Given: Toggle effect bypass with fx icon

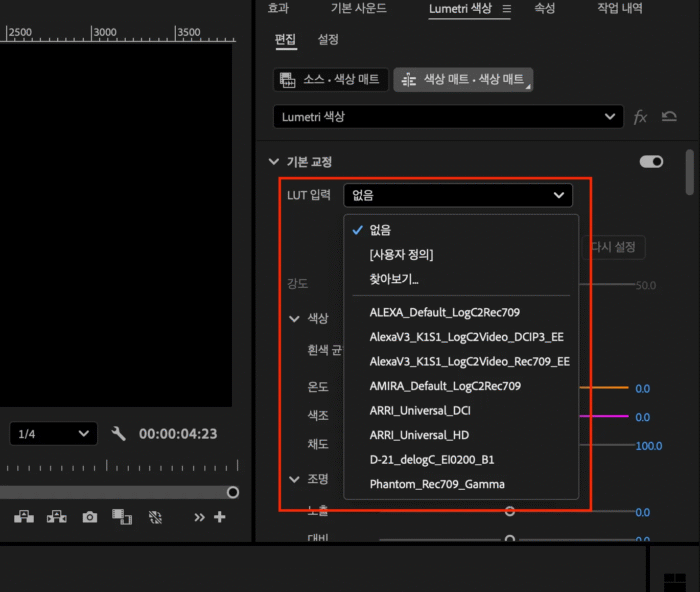Looking at the screenshot, I should click(x=641, y=117).
